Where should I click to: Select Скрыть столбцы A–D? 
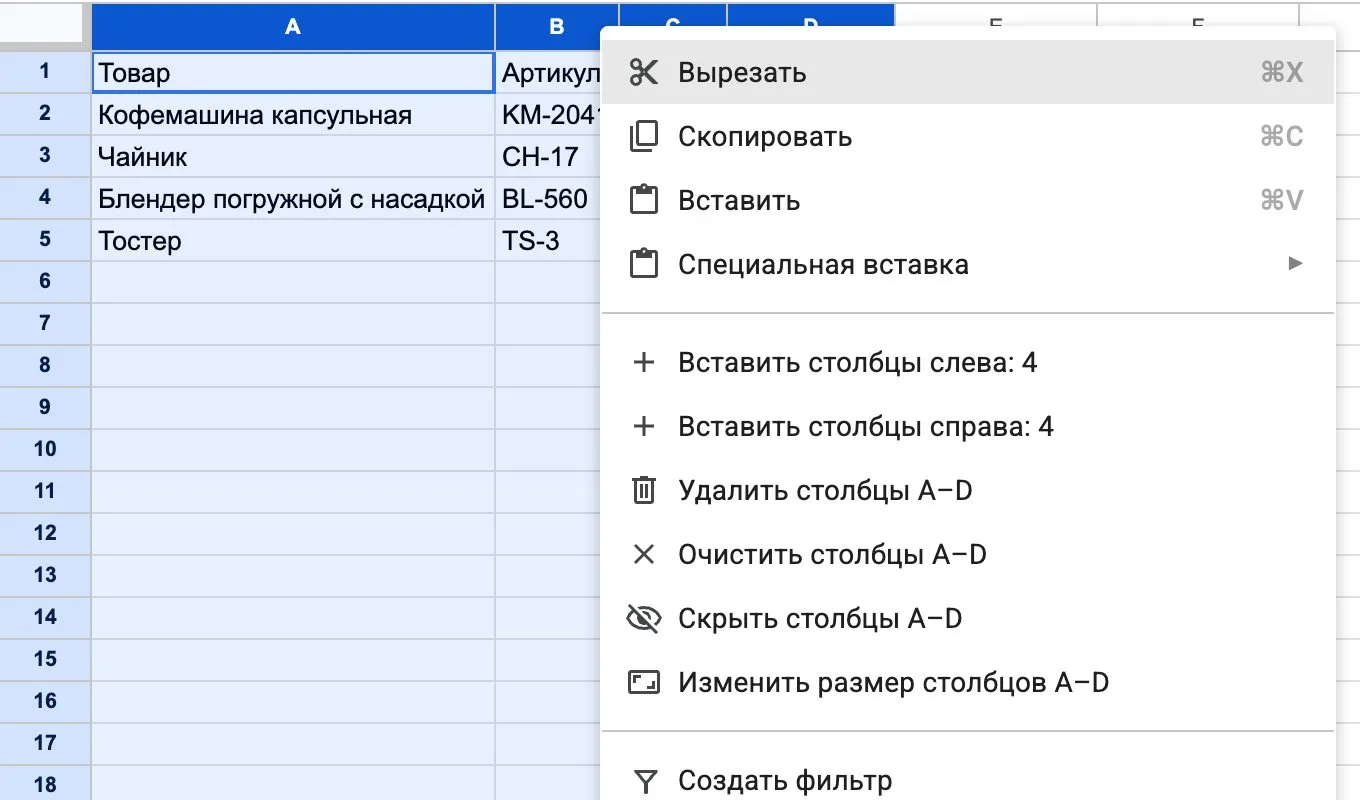(968, 618)
